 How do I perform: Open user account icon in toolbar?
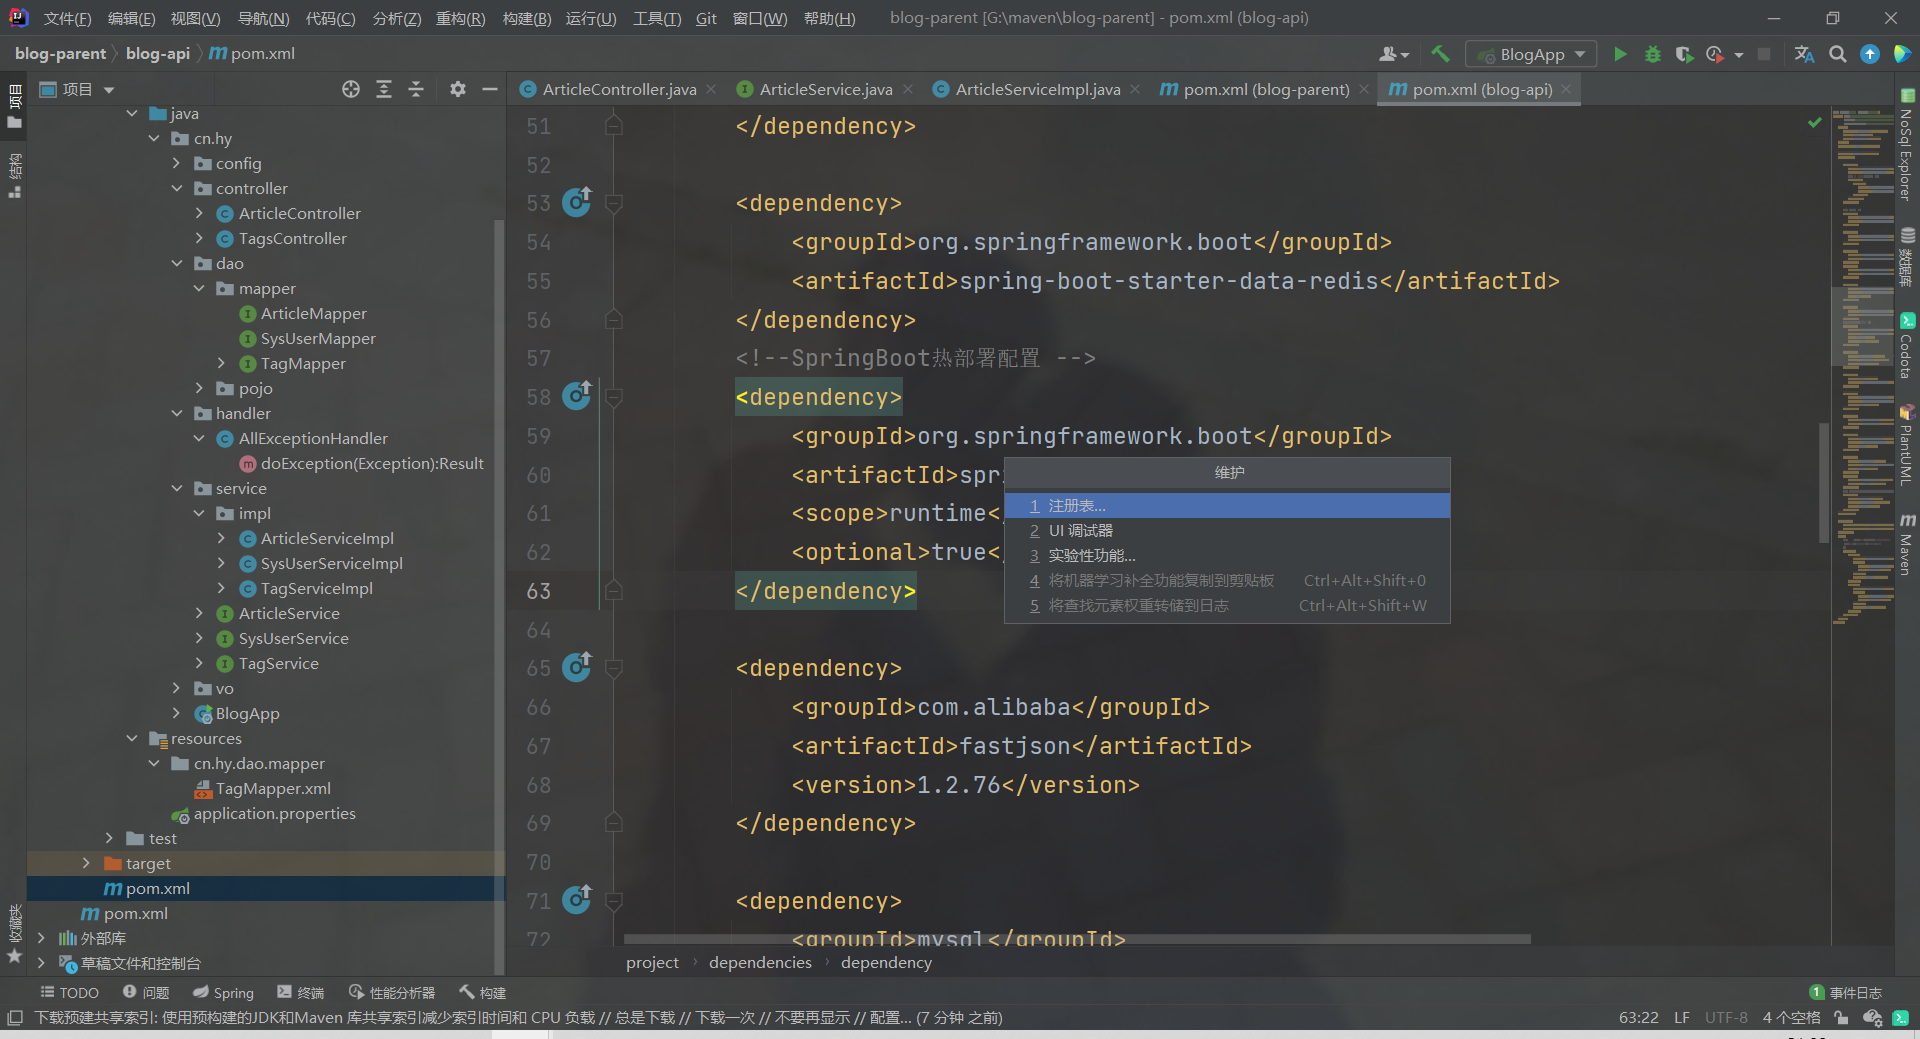[x=1394, y=54]
